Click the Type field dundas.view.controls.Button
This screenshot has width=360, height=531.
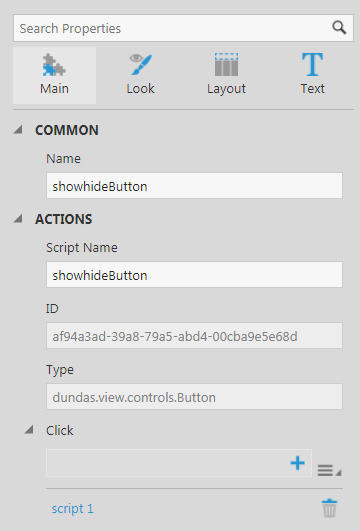coord(194,397)
